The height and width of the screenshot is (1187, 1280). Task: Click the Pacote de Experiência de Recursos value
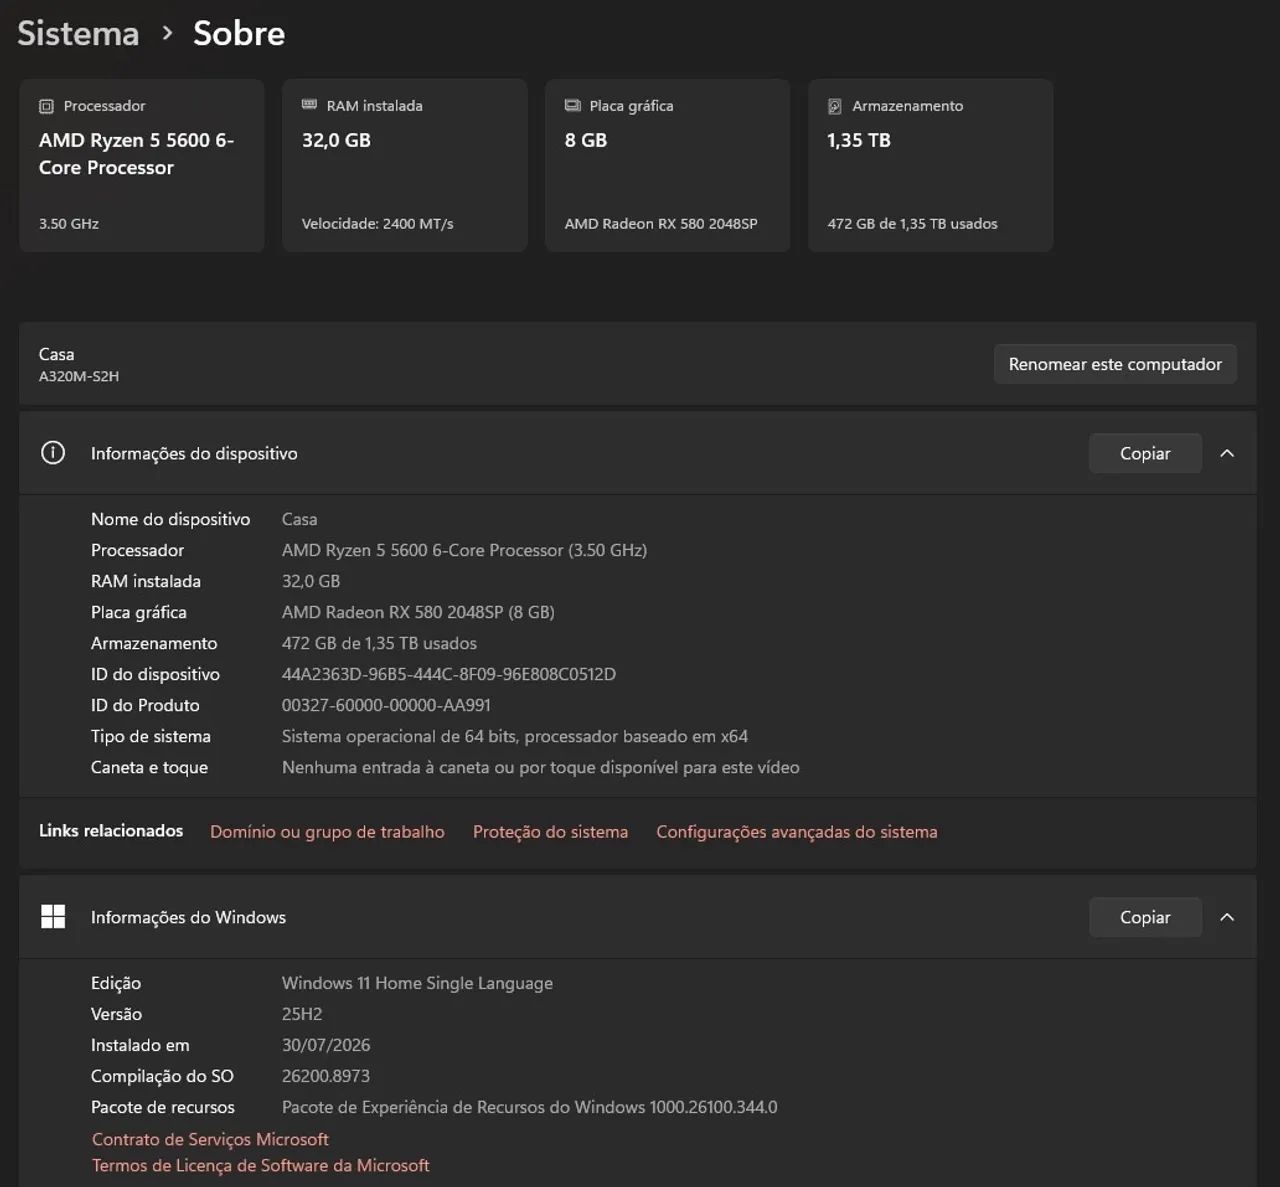tap(530, 1107)
